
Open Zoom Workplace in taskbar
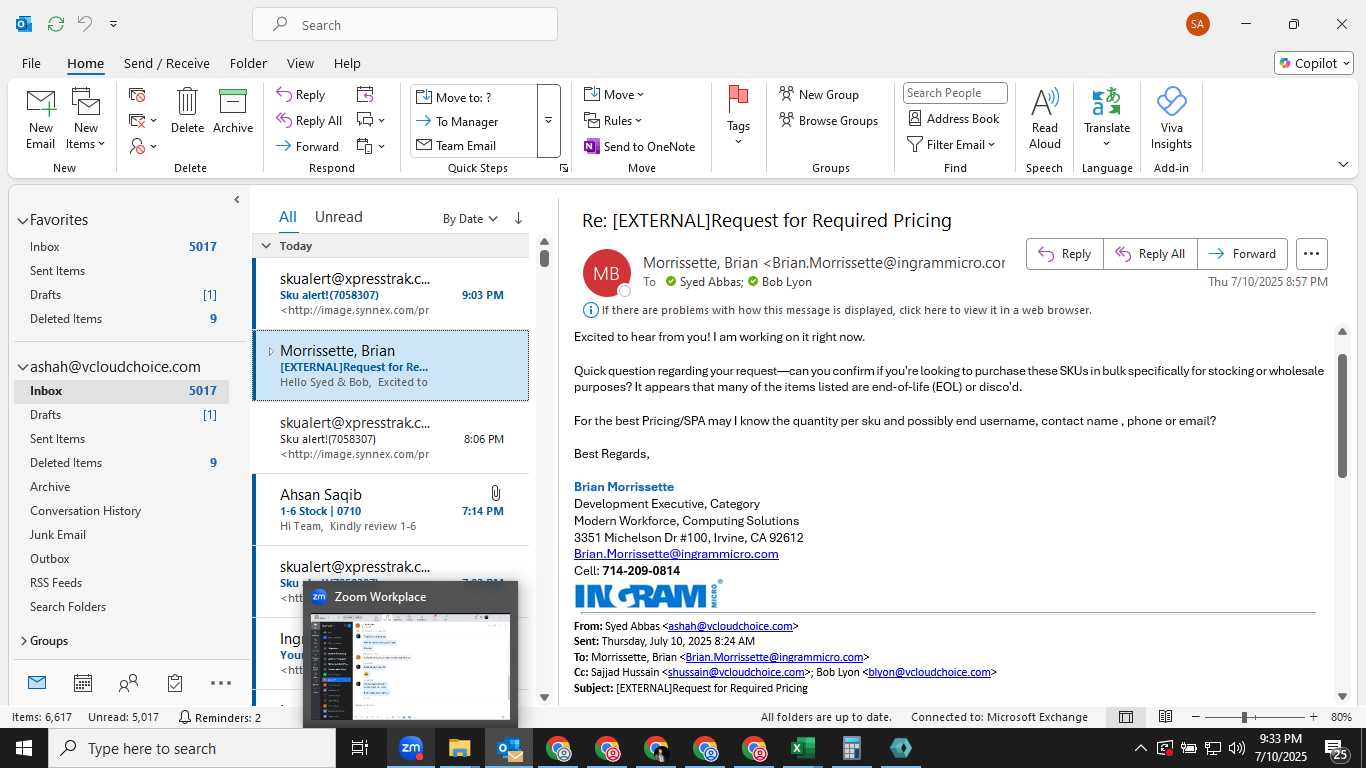point(411,748)
